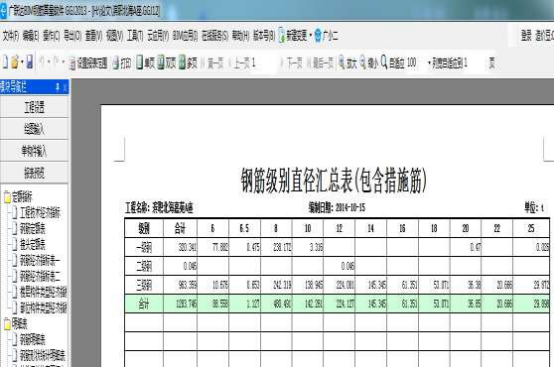This screenshot has height=368, width=554.
Task: Close the 模块导航栏 navigation panel
Action: click(65, 87)
